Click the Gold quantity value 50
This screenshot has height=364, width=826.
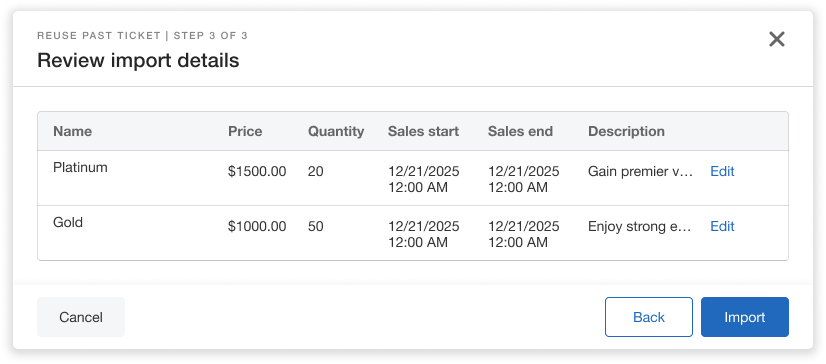tap(316, 226)
